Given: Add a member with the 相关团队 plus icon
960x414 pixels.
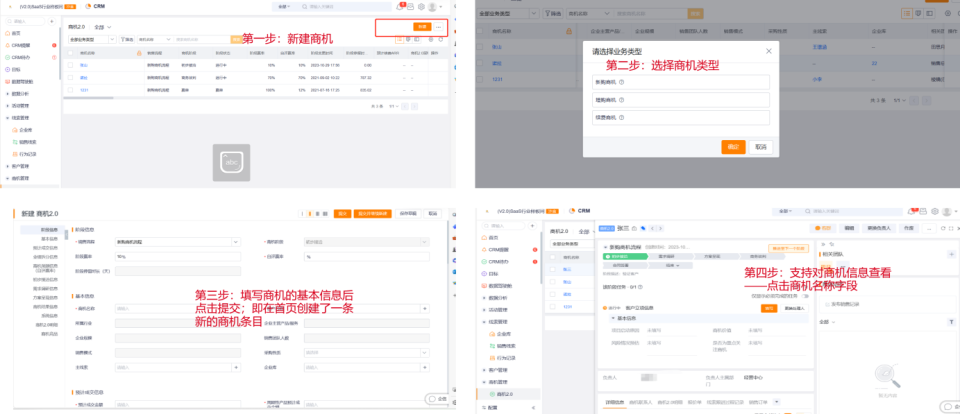Looking at the screenshot, I should coord(951,254).
